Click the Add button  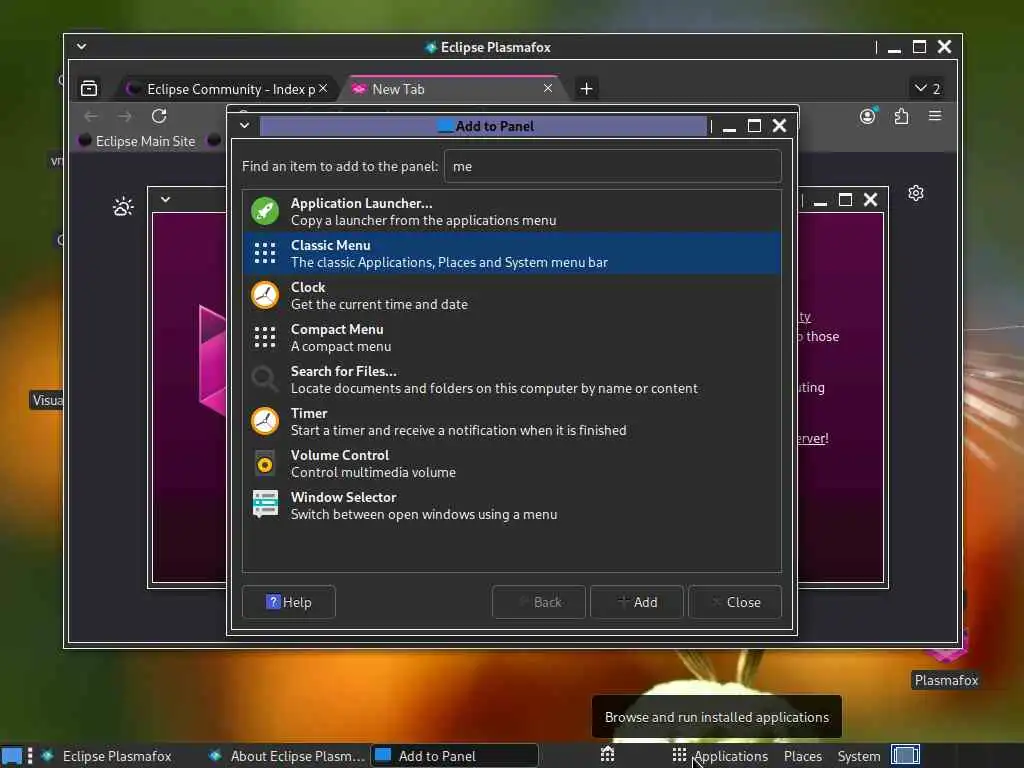point(637,601)
